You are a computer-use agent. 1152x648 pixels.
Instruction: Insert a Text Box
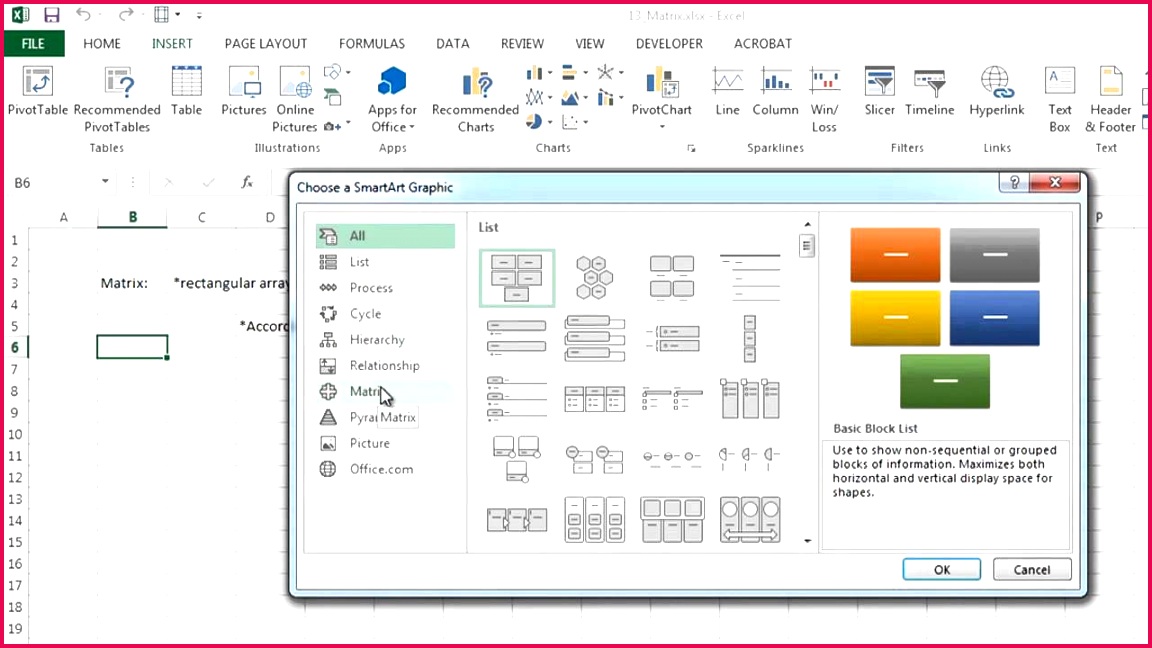(x=1059, y=100)
